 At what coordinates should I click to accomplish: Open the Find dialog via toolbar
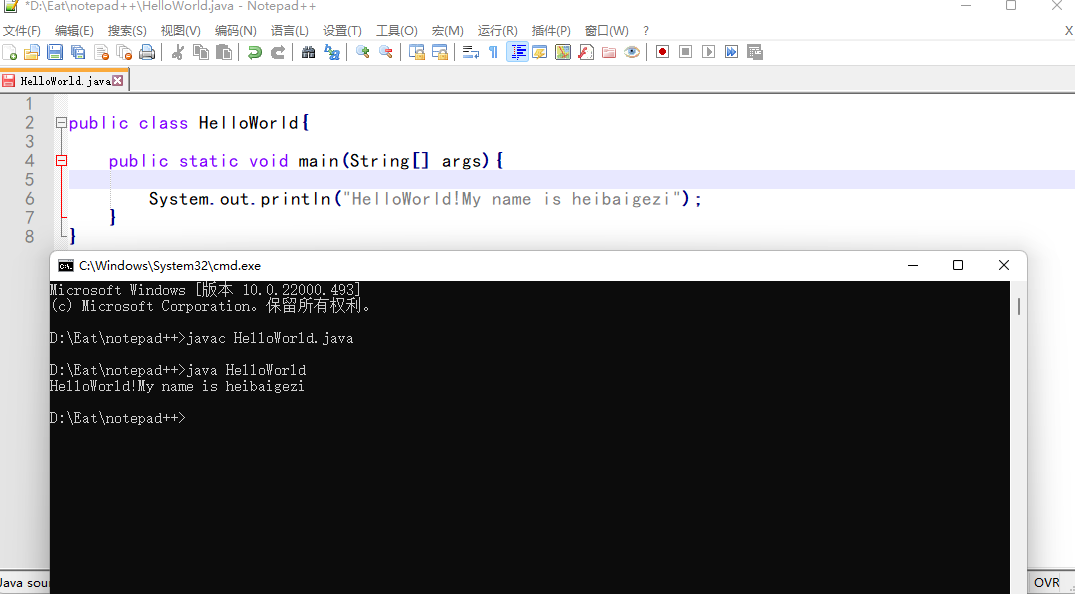click(x=310, y=51)
